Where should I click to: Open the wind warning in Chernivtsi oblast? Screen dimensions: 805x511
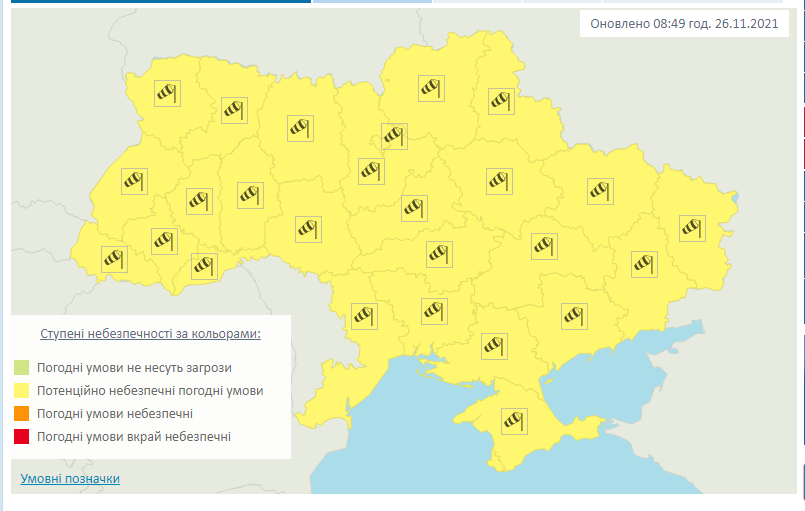pos(204,267)
